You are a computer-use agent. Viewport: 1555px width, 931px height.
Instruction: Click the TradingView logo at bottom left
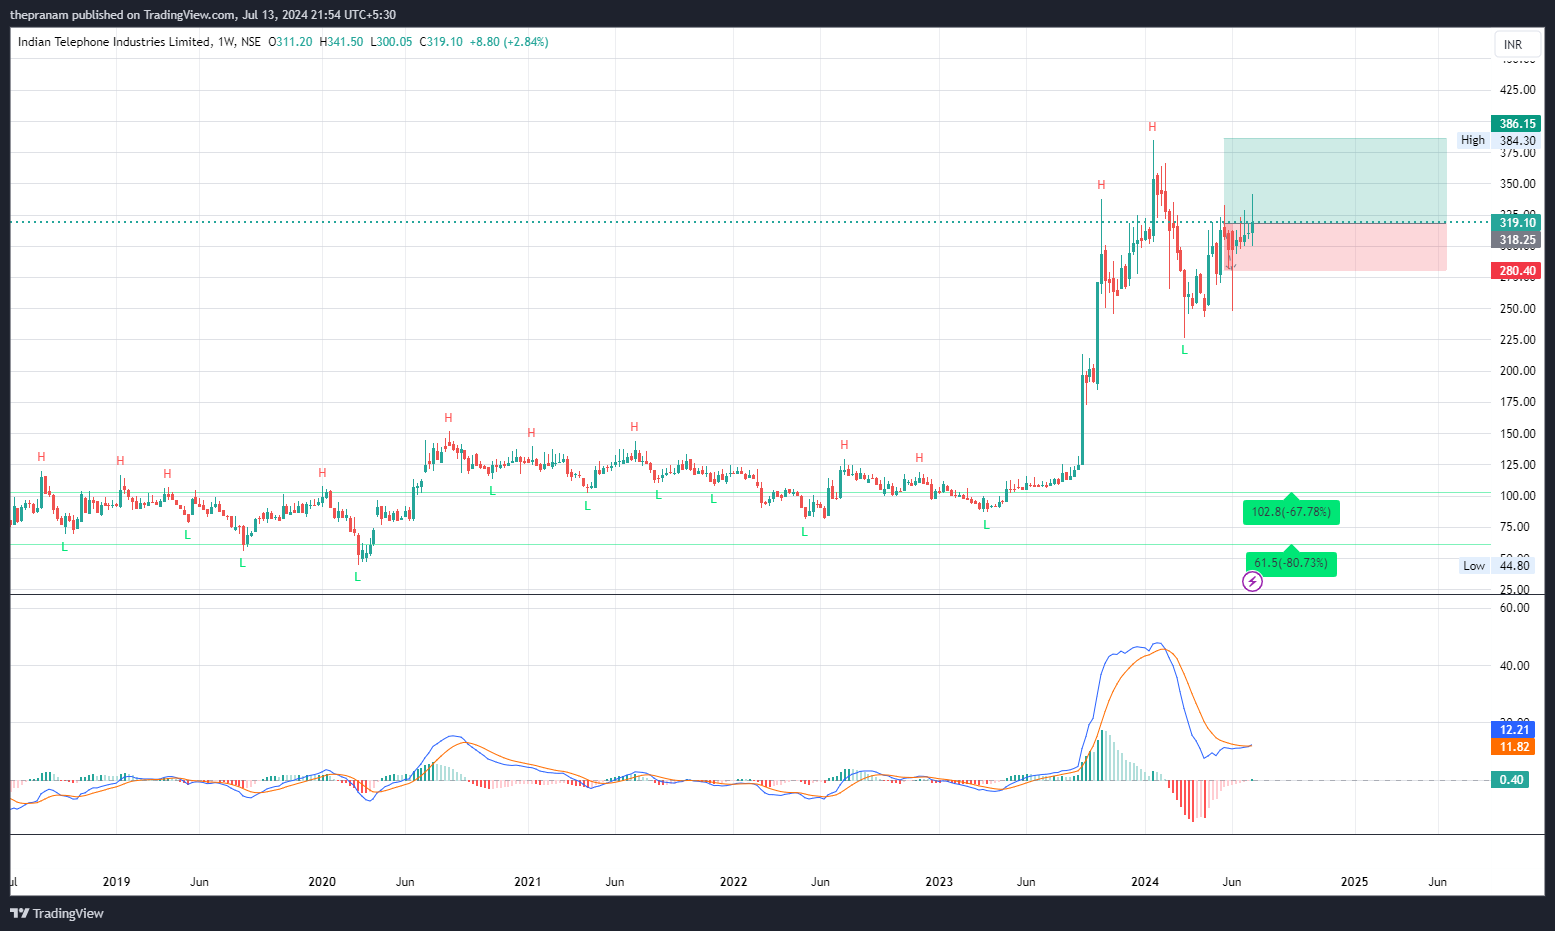coord(57,913)
